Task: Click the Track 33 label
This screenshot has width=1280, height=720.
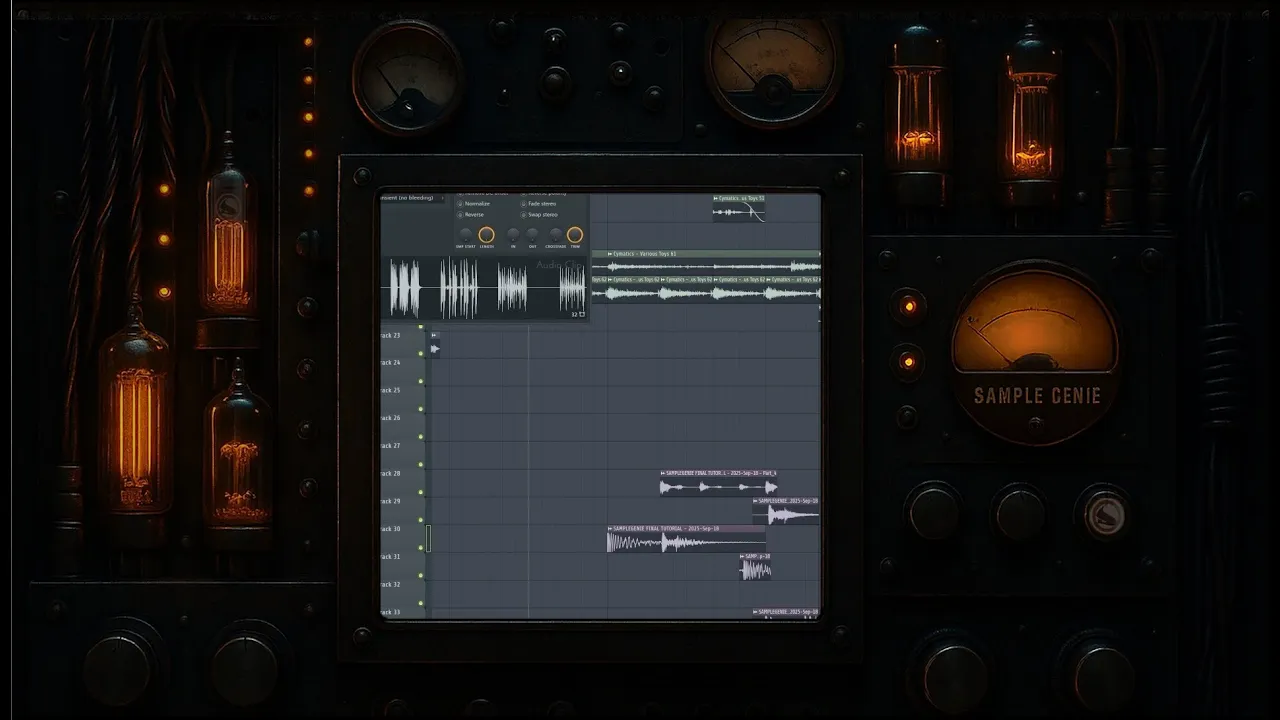Action: coord(390,612)
